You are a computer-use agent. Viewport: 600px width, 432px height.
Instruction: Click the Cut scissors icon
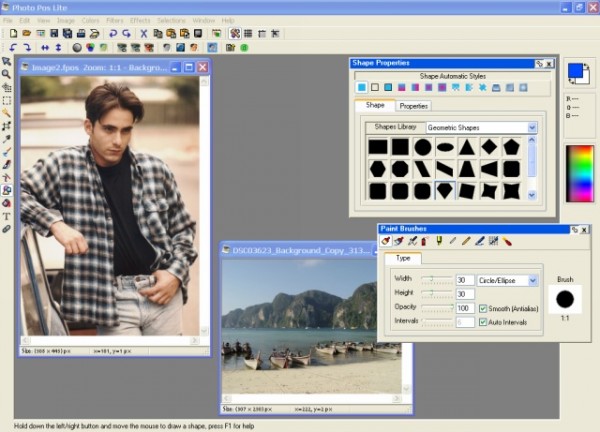click(144, 33)
